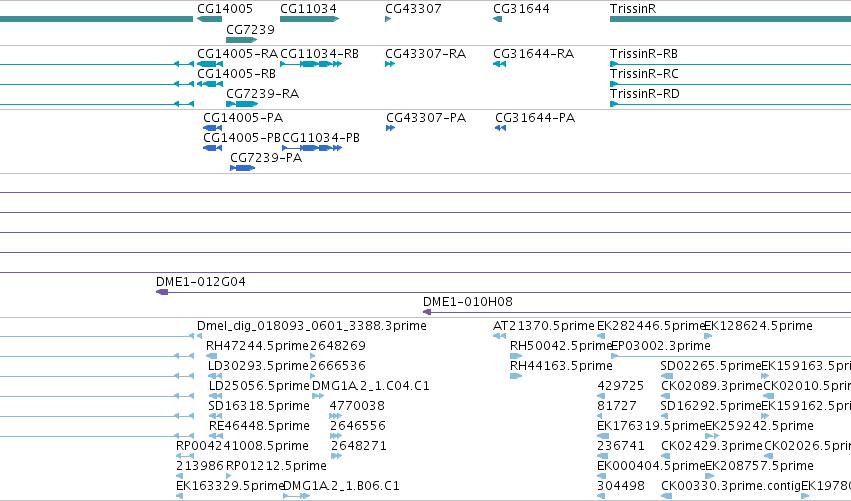Choose transcript CG31644-RA
851x501 pixels.
click(534, 54)
